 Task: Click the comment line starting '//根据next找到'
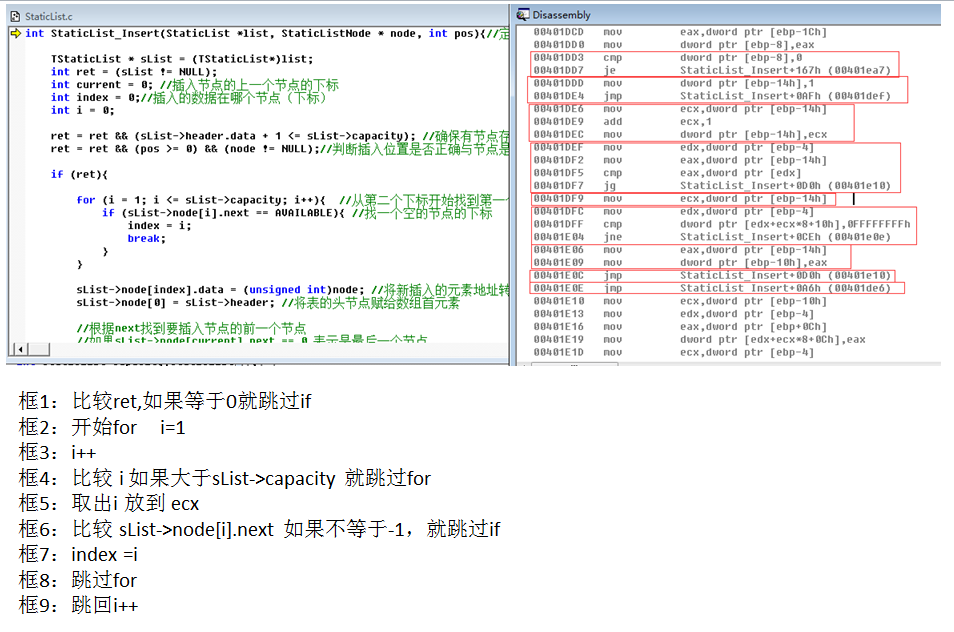coord(191,328)
